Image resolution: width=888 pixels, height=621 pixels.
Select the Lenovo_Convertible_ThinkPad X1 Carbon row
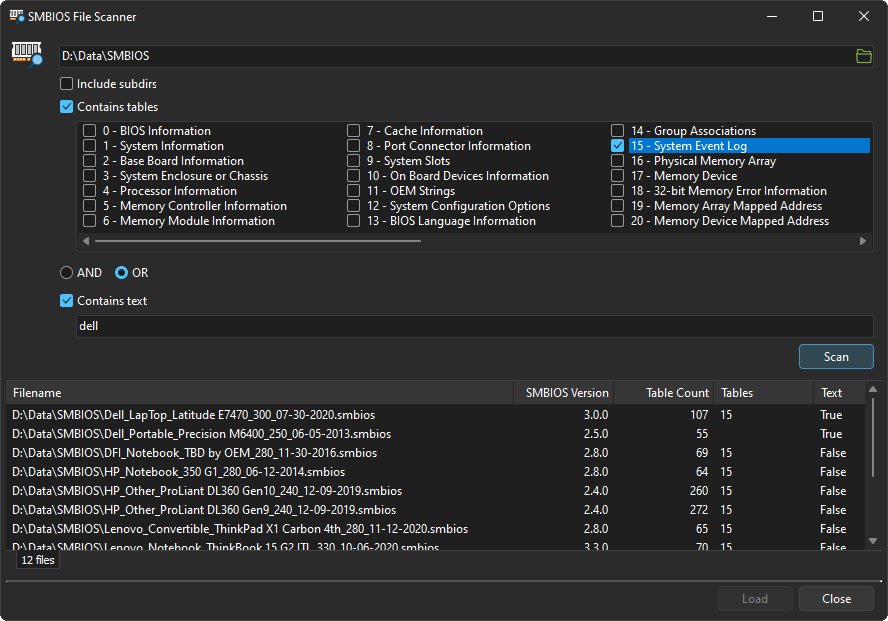436,529
